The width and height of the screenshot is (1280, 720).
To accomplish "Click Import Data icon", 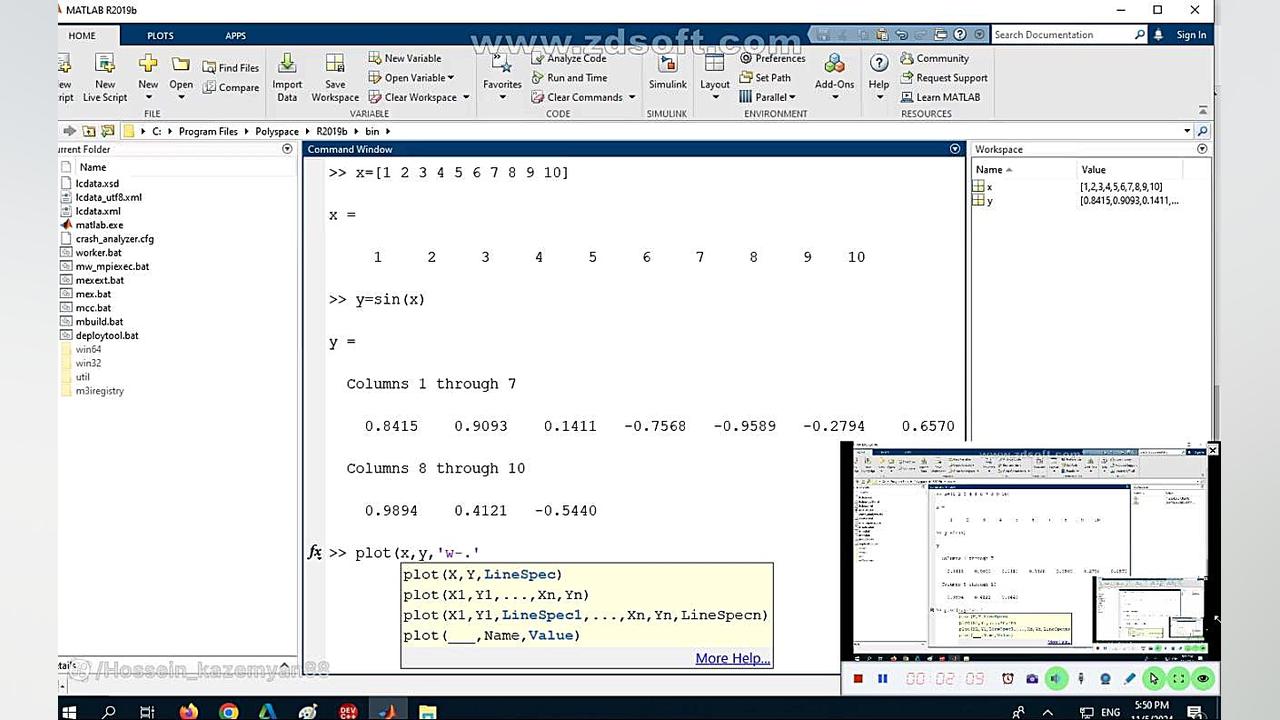I will tap(287, 77).
